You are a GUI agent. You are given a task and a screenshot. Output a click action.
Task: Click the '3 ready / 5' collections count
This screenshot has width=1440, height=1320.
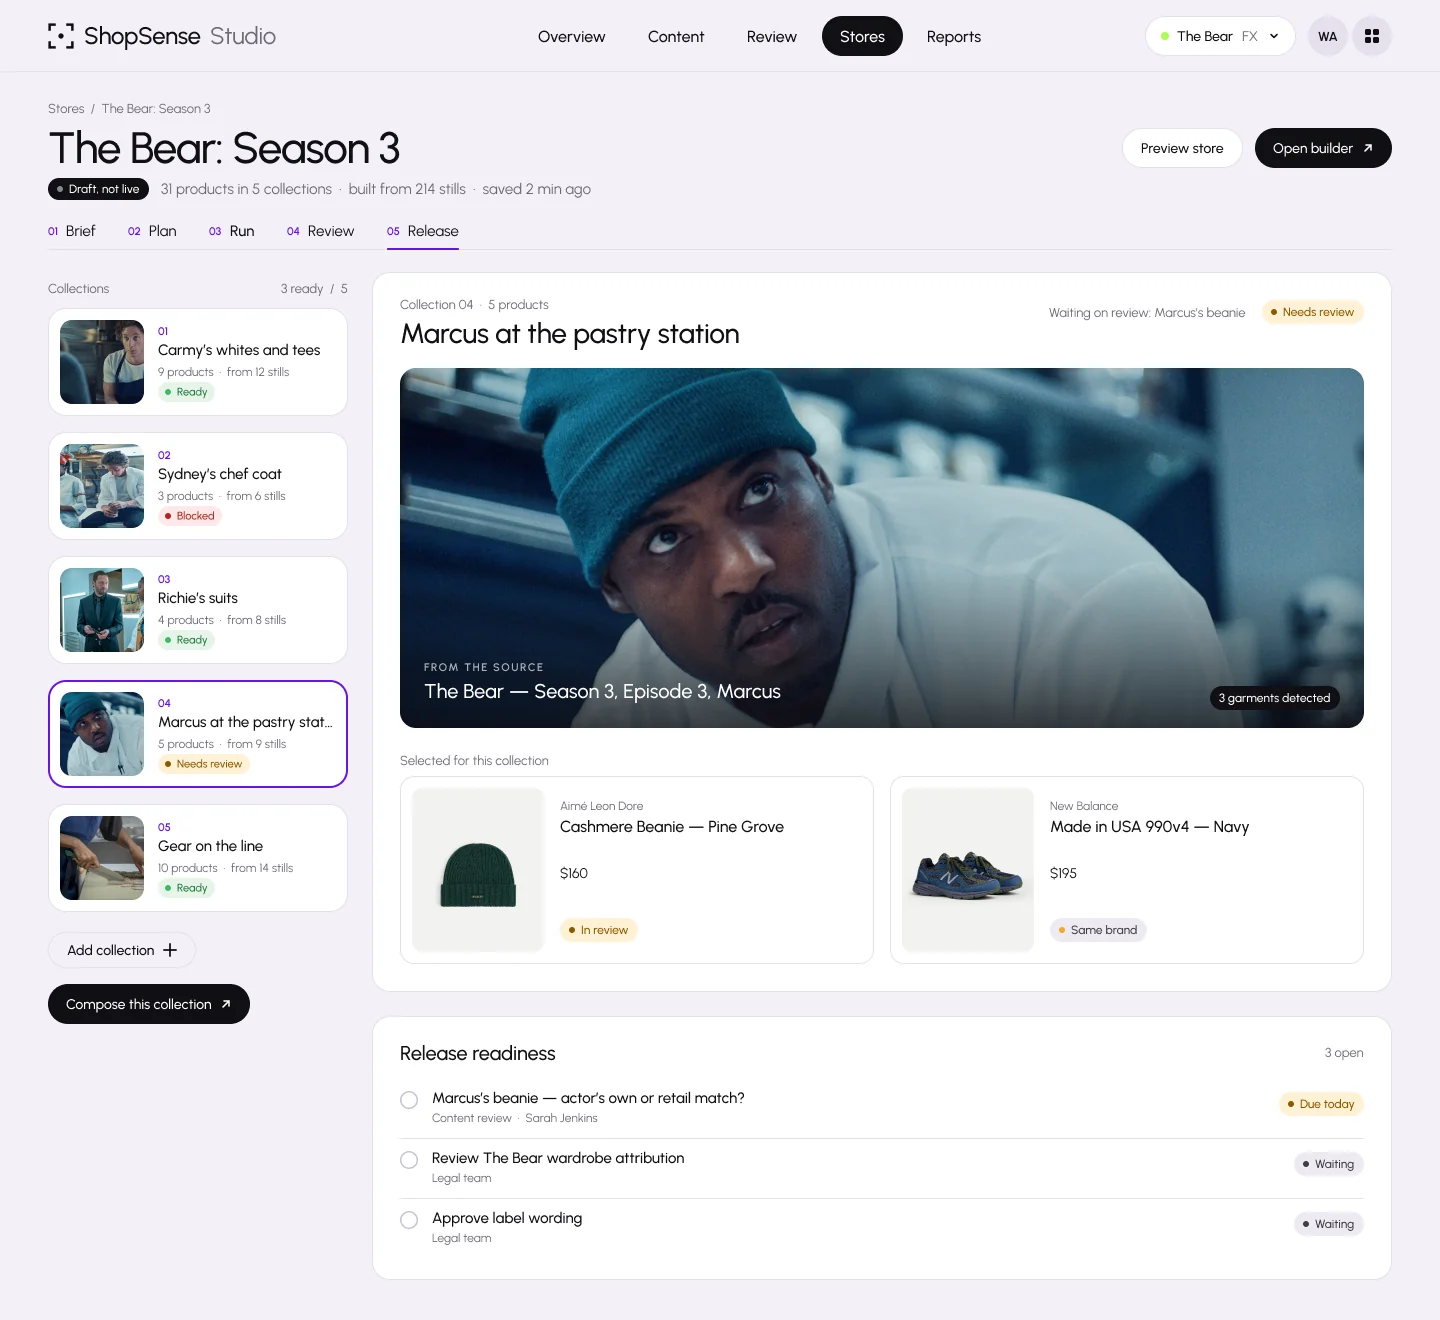[x=314, y=289]
